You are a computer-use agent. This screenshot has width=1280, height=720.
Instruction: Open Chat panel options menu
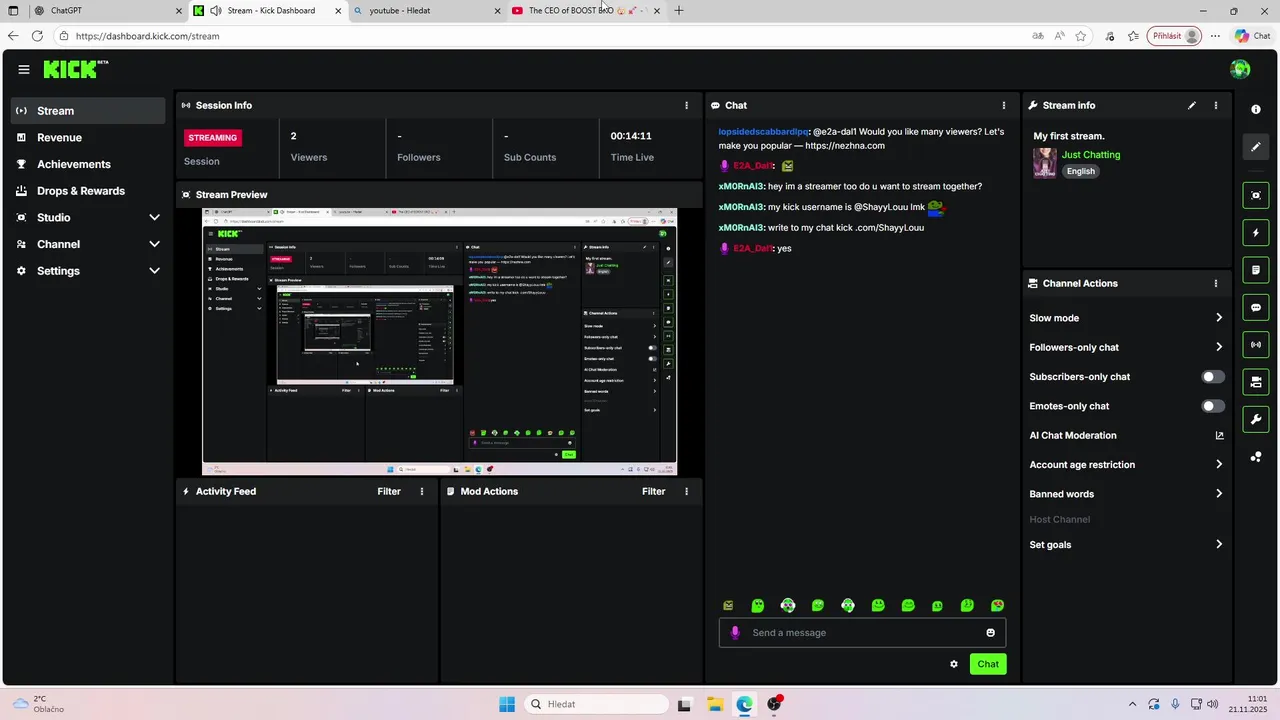[1004, 105]
